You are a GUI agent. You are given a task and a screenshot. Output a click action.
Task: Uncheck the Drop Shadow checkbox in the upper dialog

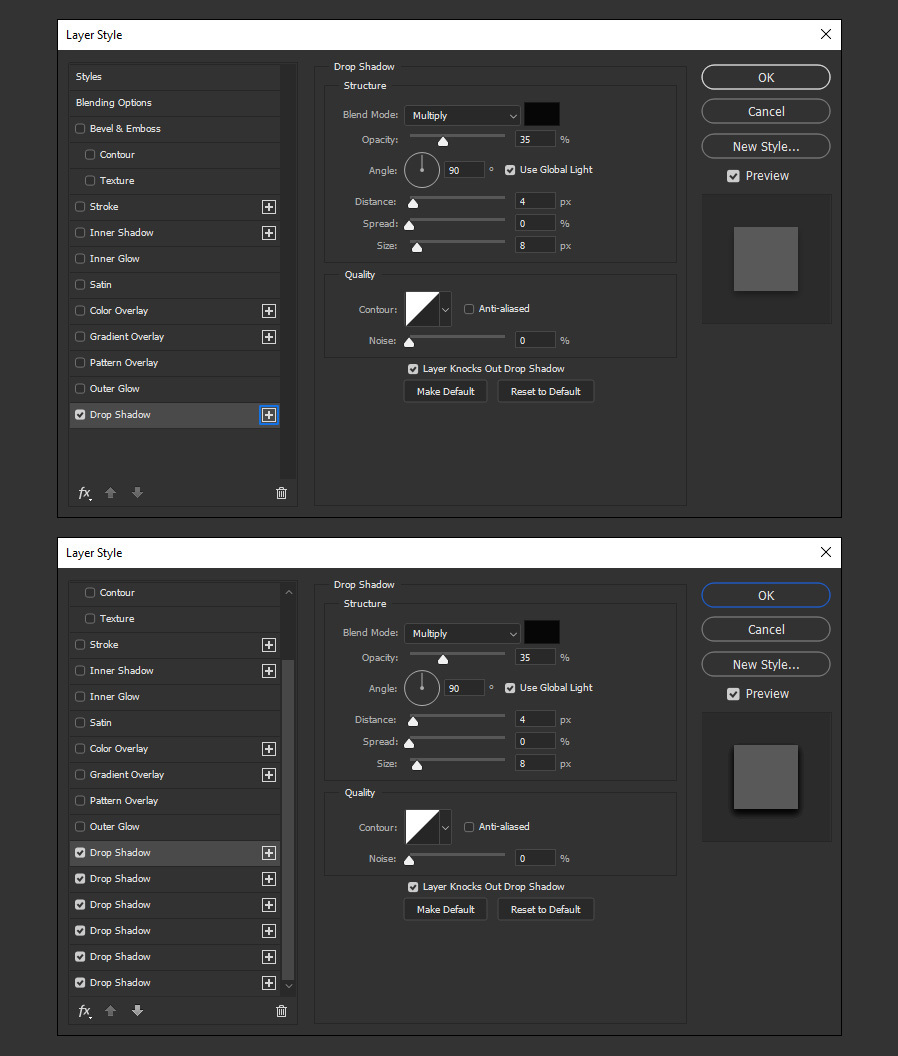tap(80, 415)
